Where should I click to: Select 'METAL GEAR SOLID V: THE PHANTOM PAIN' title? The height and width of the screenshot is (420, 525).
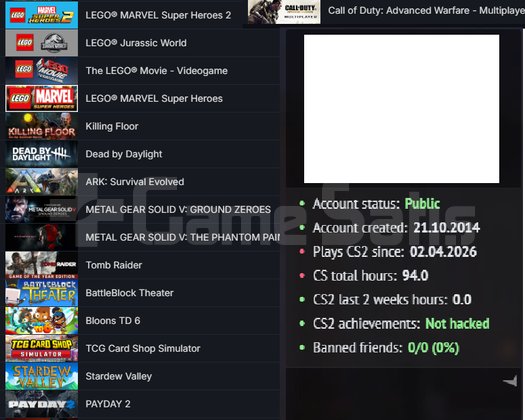(x=182, y=237)
